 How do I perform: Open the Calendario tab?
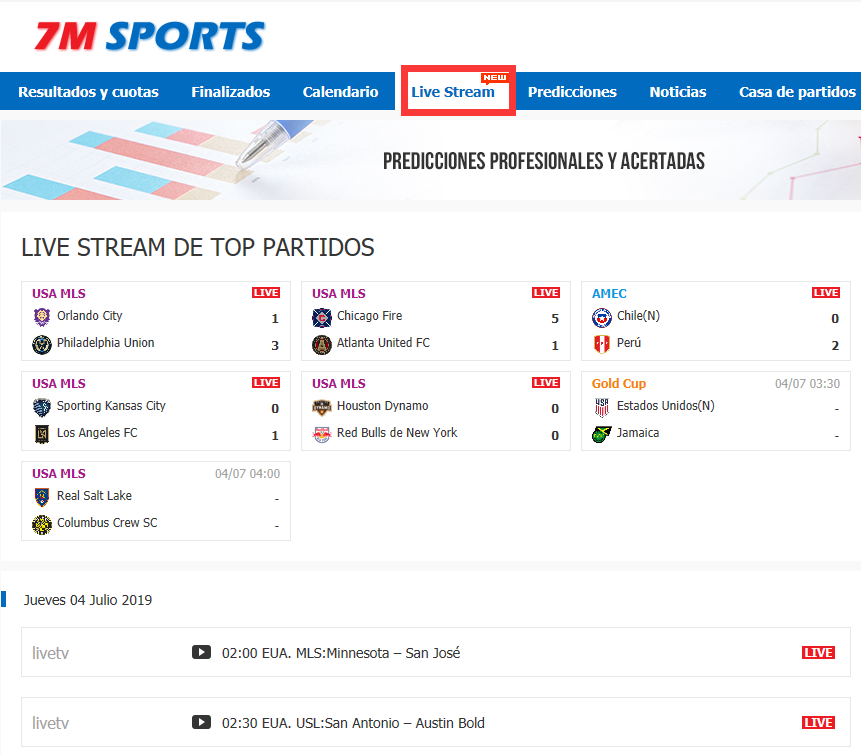(340, 92)
